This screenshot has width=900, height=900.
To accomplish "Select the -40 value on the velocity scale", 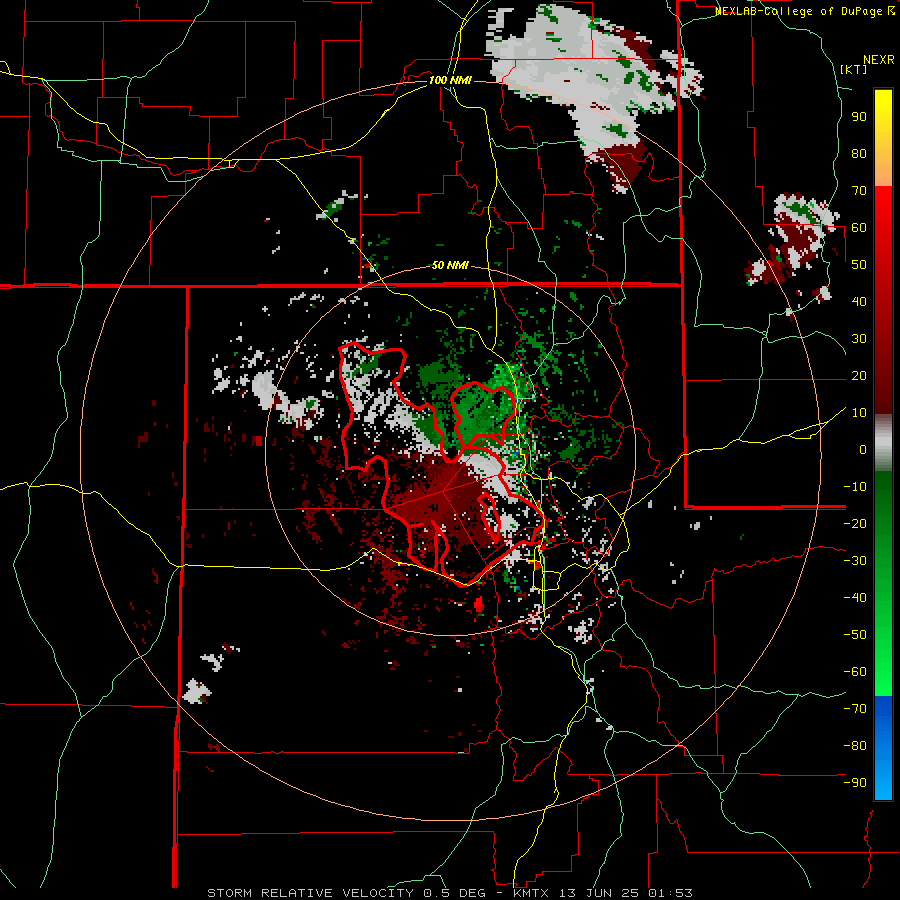I will tap(855, 598).
